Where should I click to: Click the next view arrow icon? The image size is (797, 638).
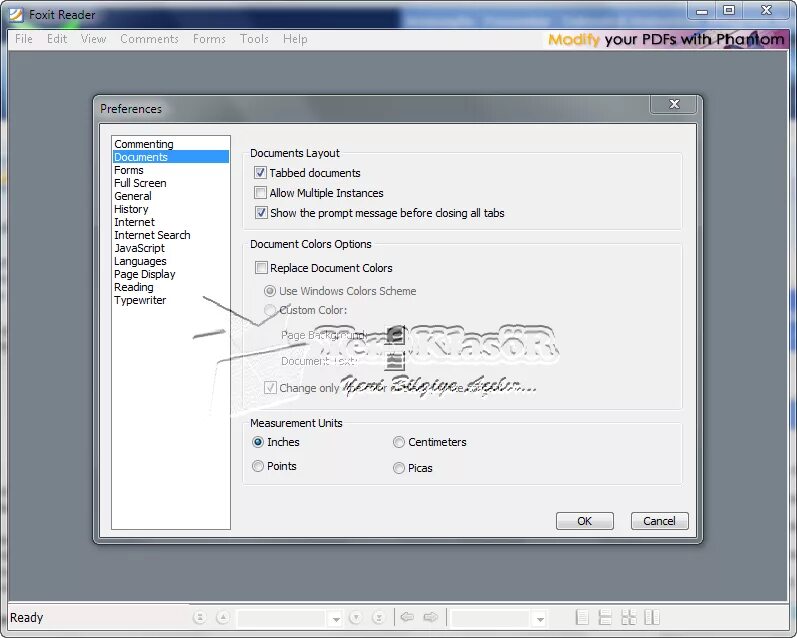tap(431, 617)
